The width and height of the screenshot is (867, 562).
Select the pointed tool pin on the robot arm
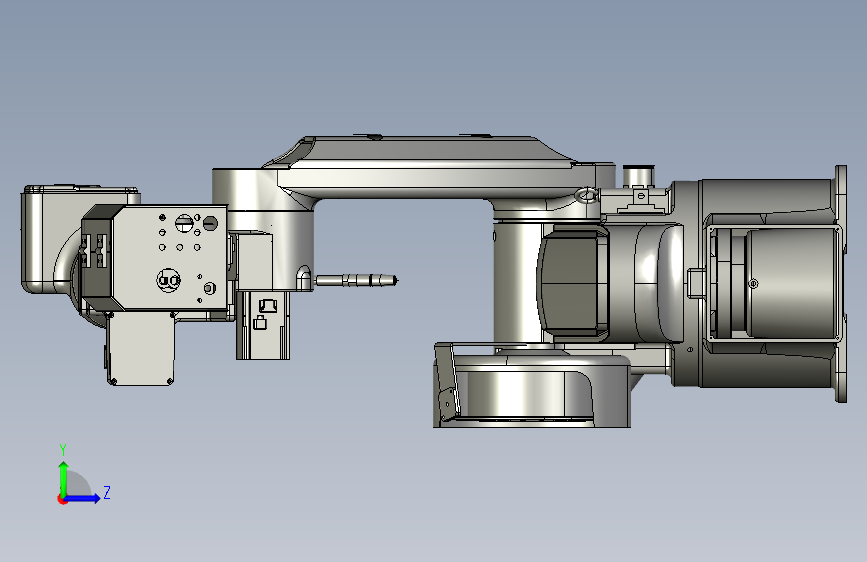click(x=356, y=280)
